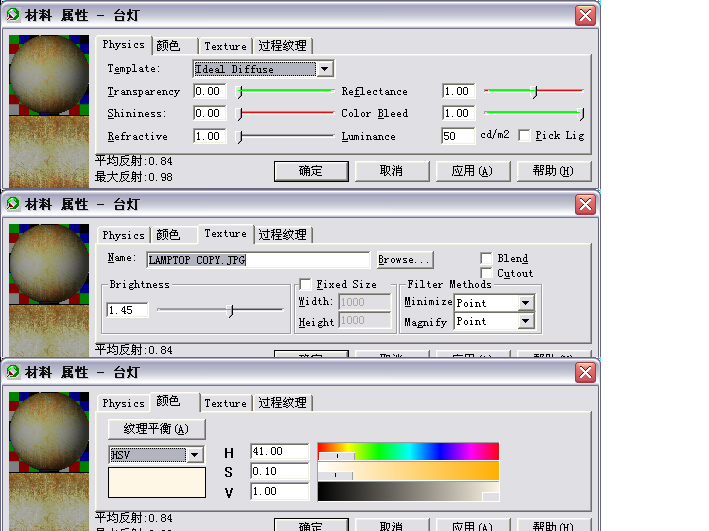
Task: Click the Reflectance slider
Action: click(534, 91)
